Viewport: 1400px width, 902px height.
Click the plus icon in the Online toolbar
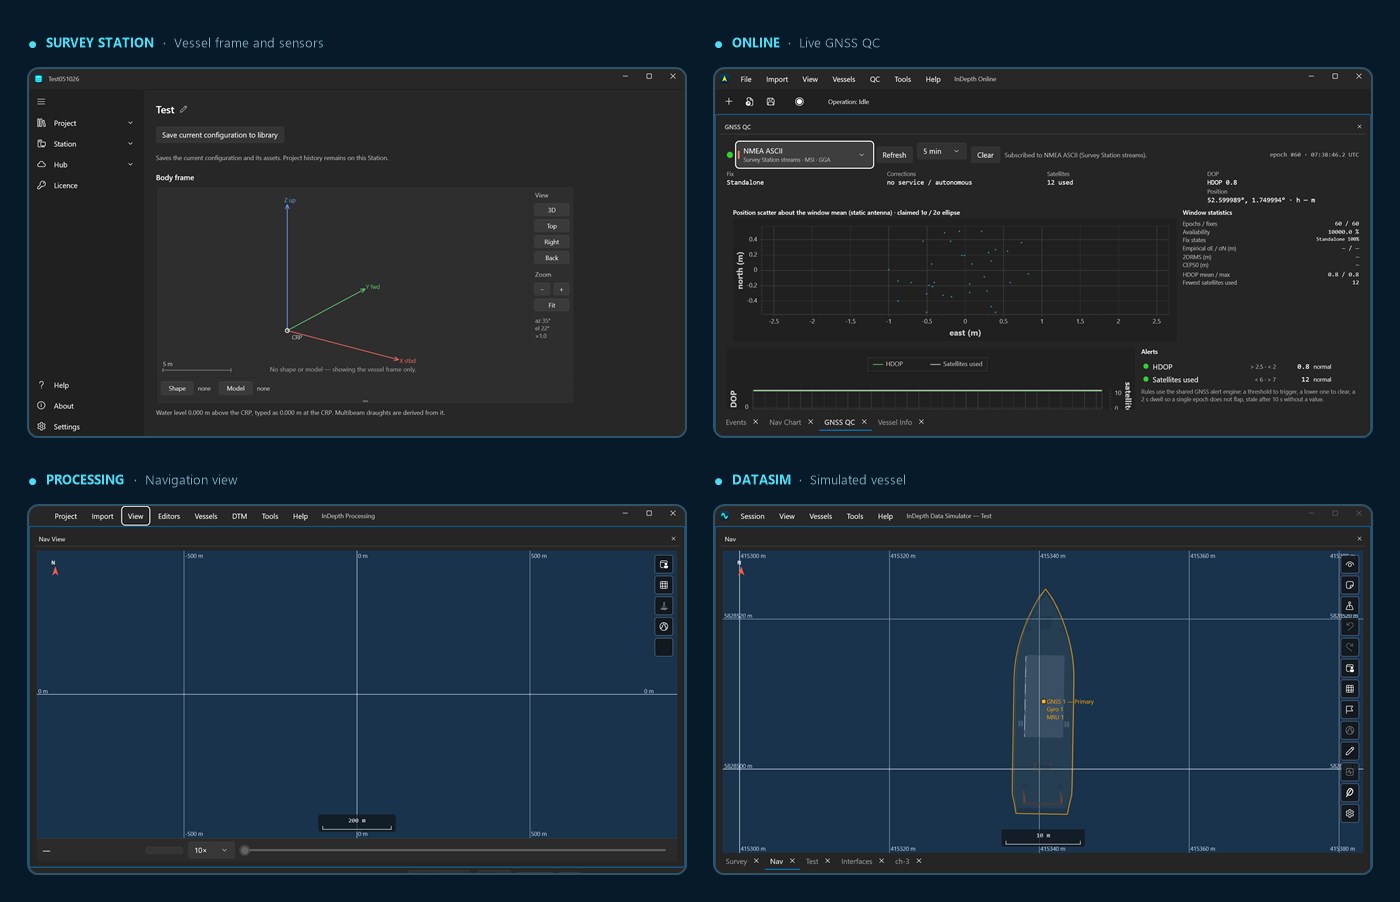729,102
